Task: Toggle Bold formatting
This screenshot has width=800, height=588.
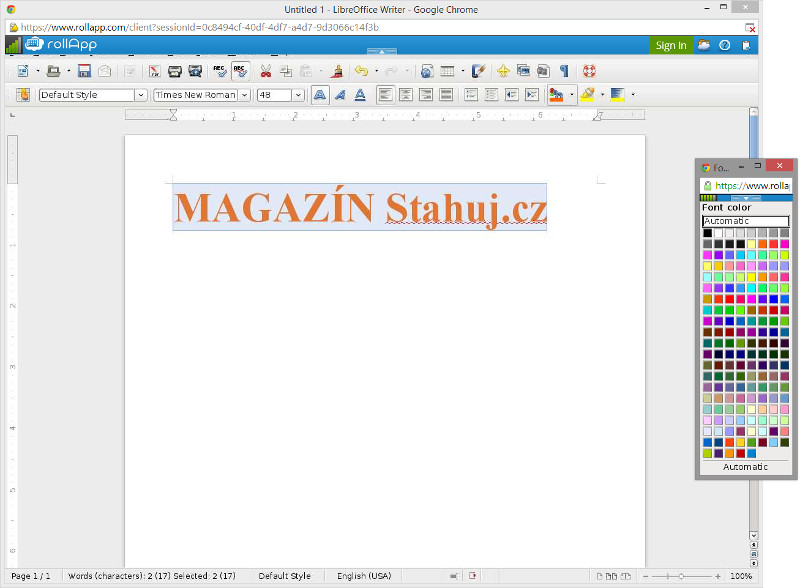Action: tap(320, 95)
